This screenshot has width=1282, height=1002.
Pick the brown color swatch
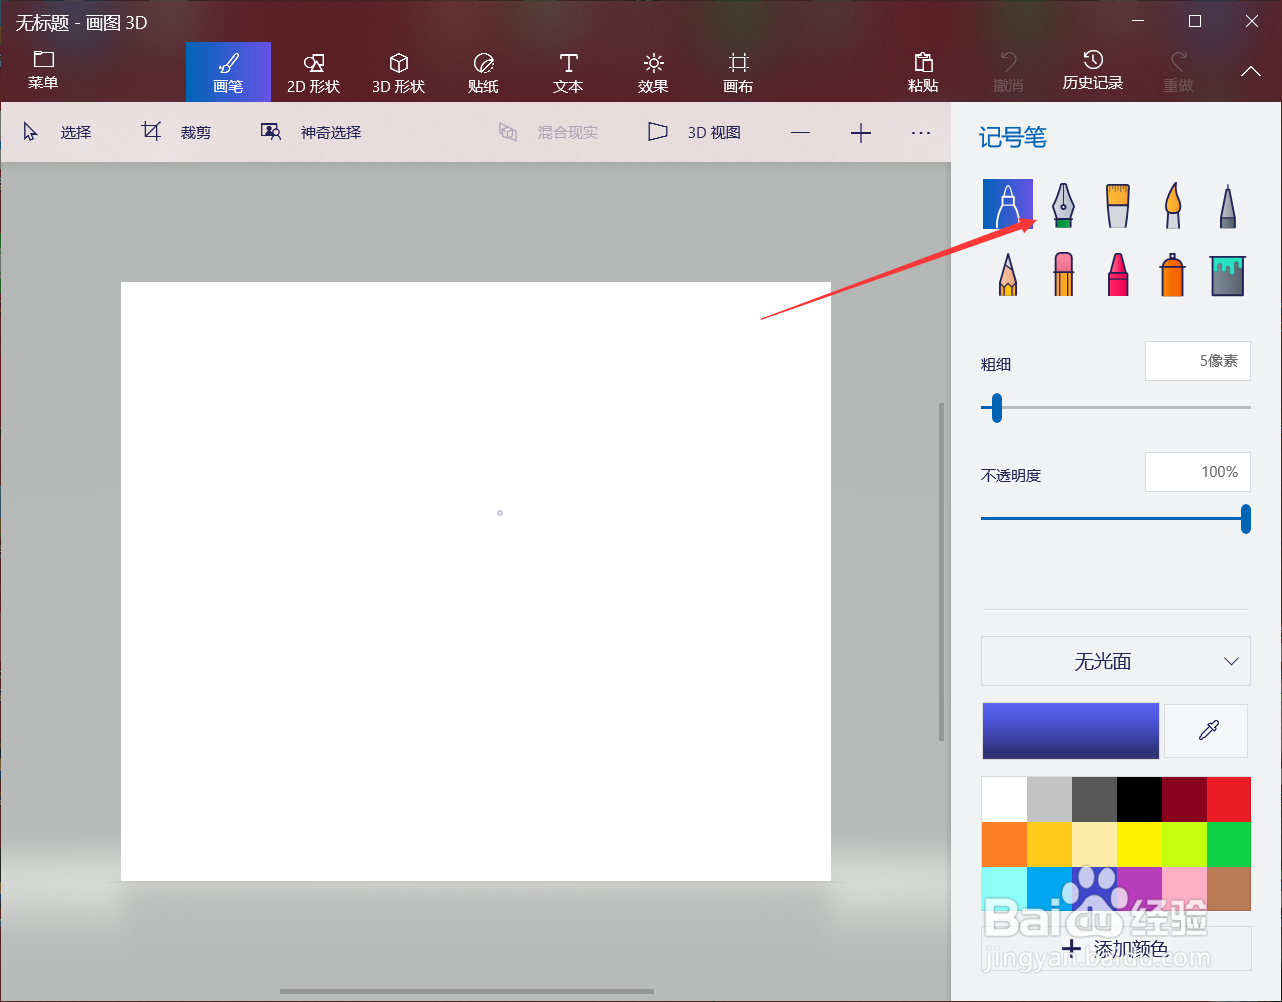point(1229,888)
